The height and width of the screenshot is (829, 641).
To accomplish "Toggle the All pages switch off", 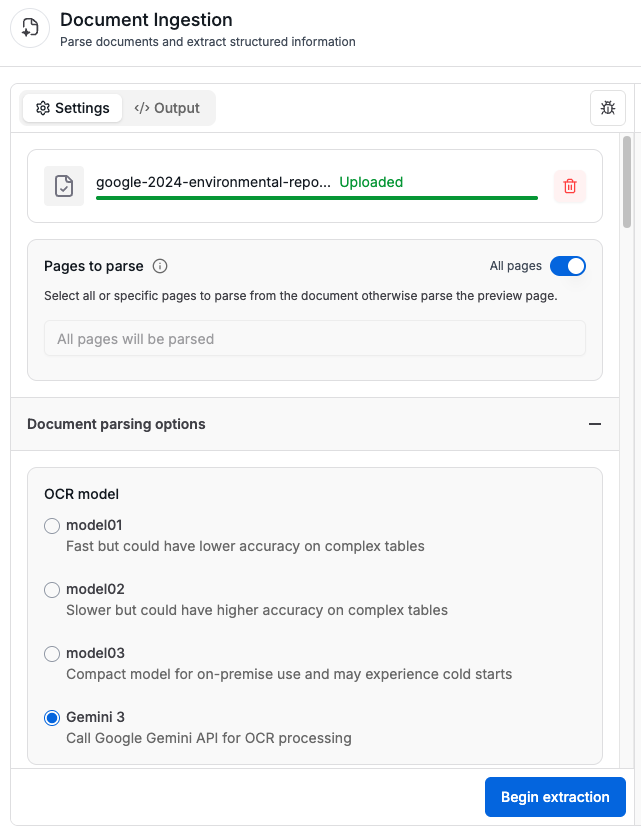I will pyautogui.click(x=568, y=266).
